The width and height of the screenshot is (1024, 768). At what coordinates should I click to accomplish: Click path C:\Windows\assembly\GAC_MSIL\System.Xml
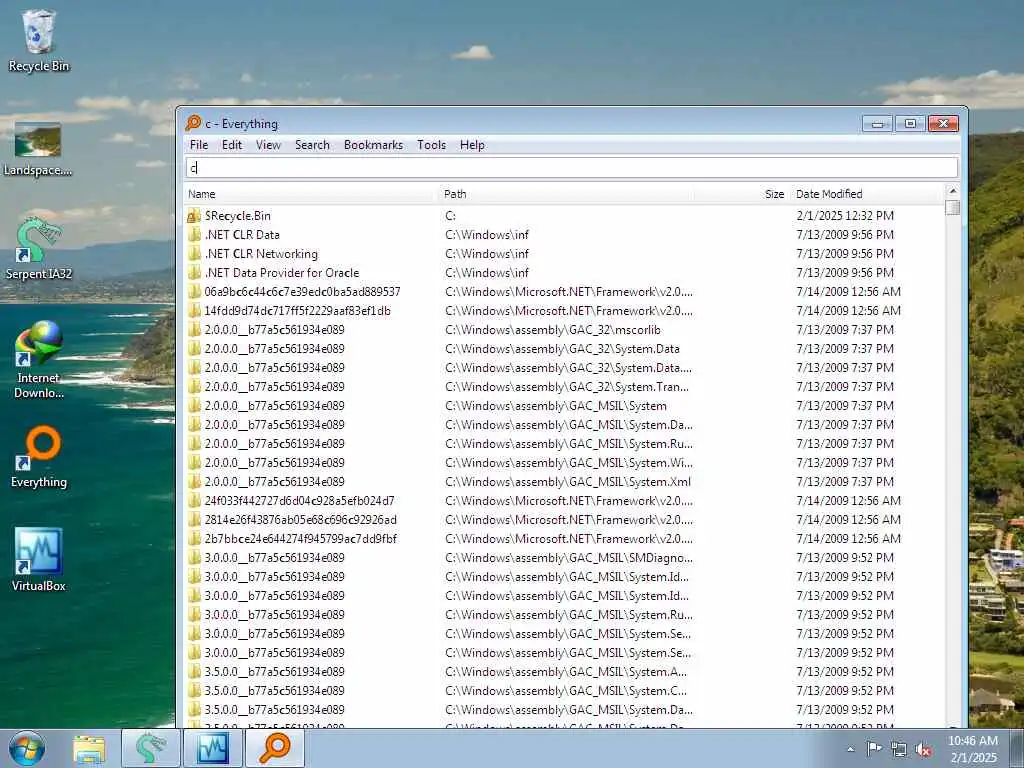568,481
